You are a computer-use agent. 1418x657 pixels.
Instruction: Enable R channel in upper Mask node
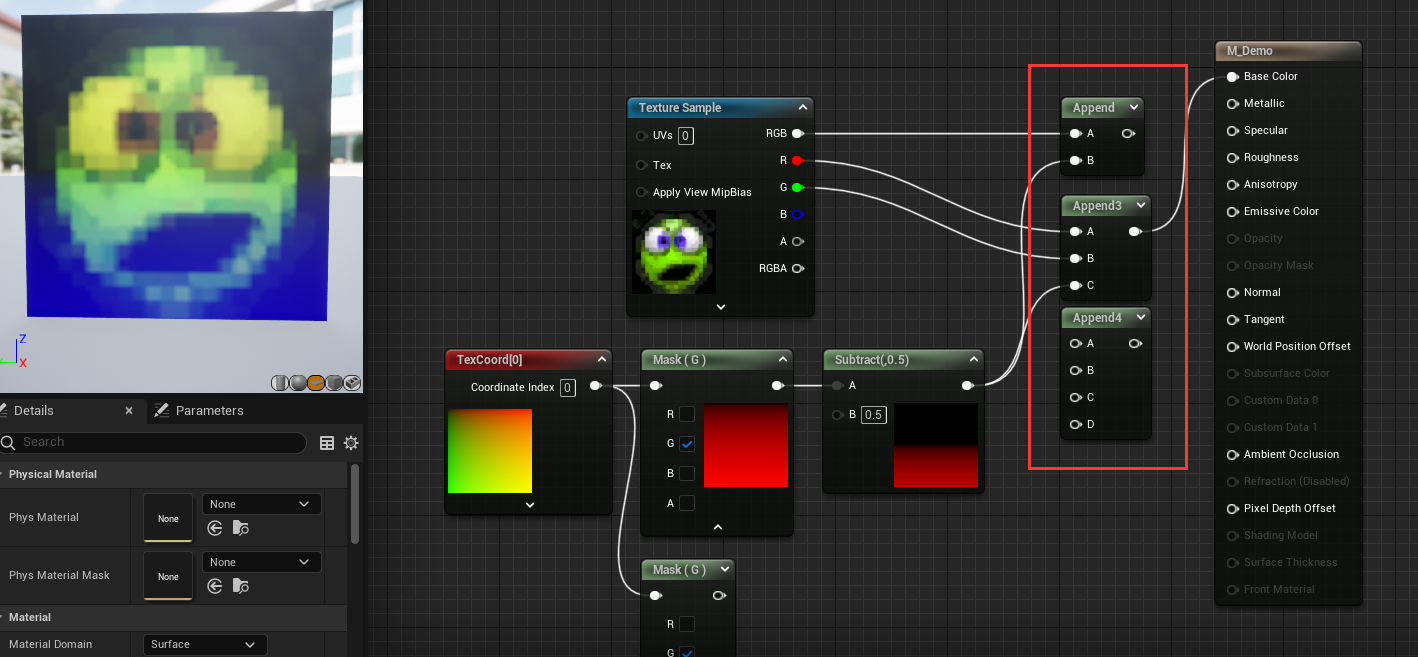(x=687, y=414)
